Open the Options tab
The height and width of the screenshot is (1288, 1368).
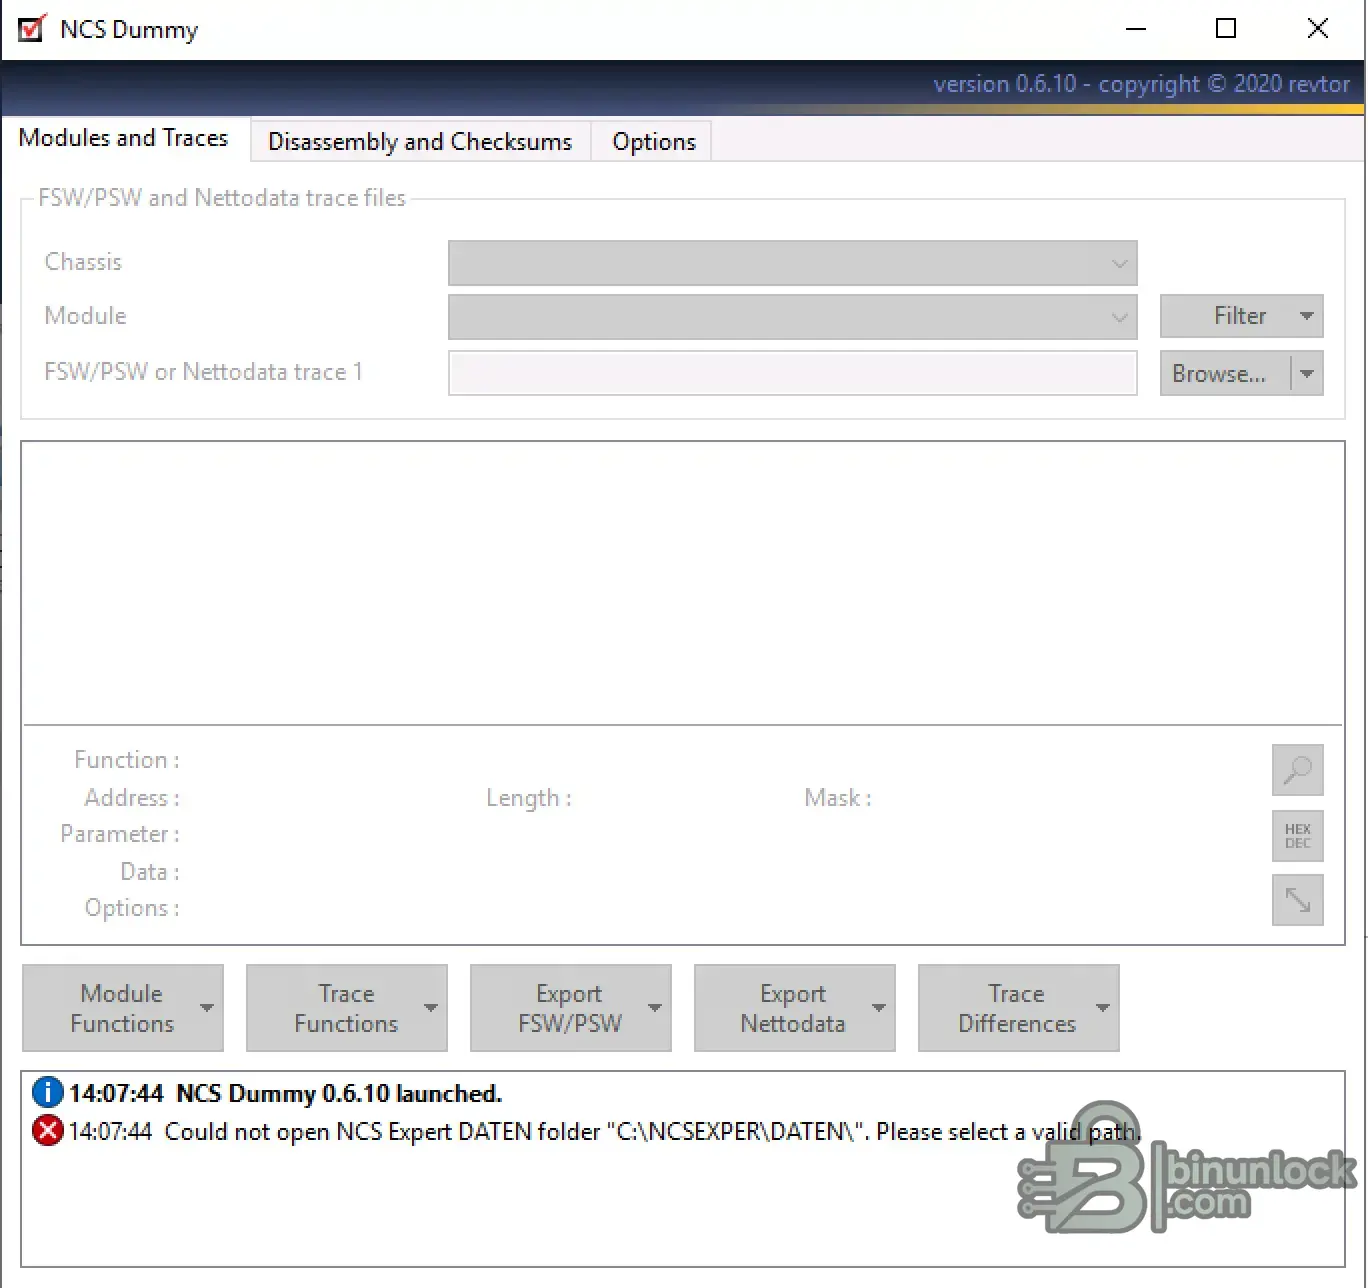pos(654,142)
